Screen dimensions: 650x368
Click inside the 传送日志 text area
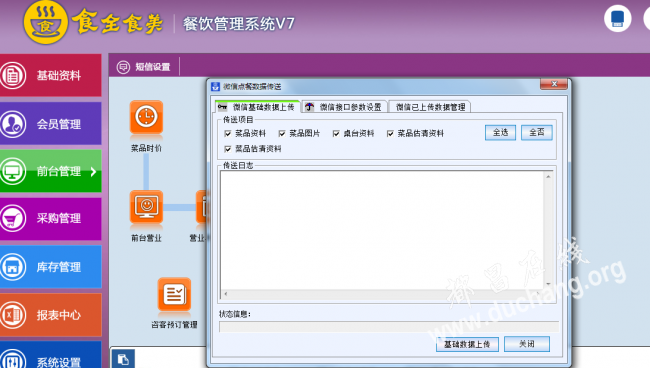click(382, 230)
